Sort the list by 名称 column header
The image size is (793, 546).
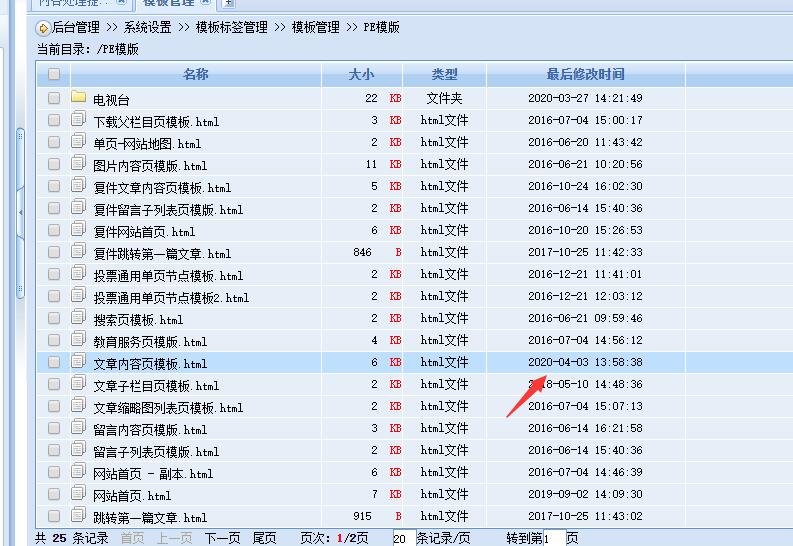tap(196, 74)
